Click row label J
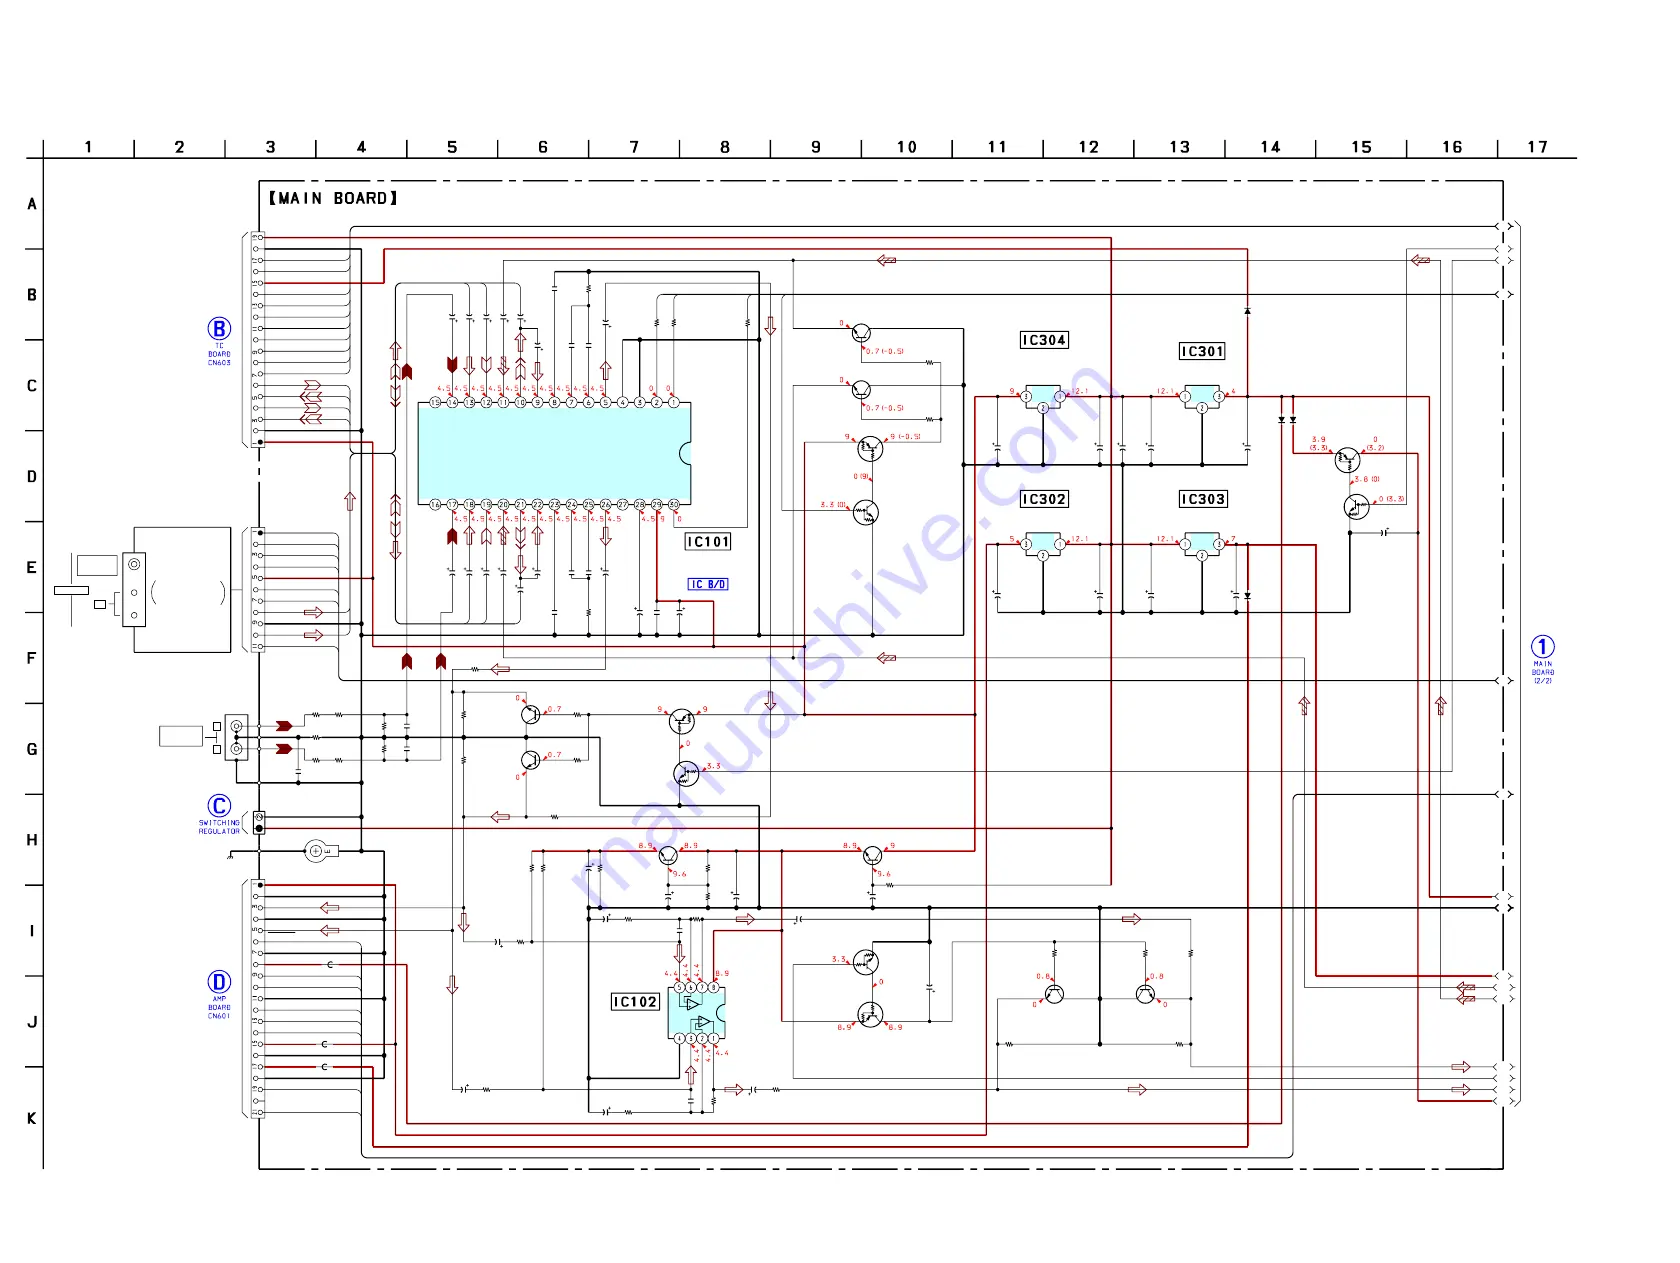 32,1023
